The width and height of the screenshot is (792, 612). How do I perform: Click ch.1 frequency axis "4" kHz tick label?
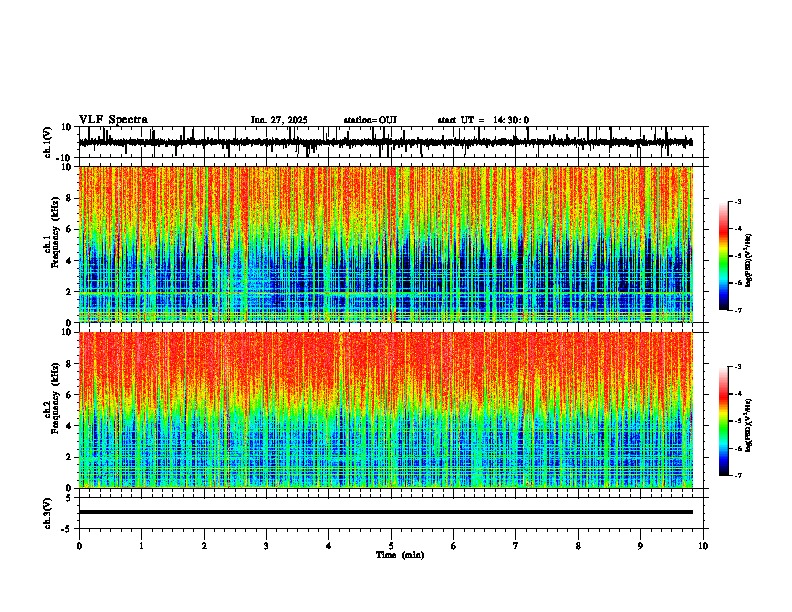(70, 261)
